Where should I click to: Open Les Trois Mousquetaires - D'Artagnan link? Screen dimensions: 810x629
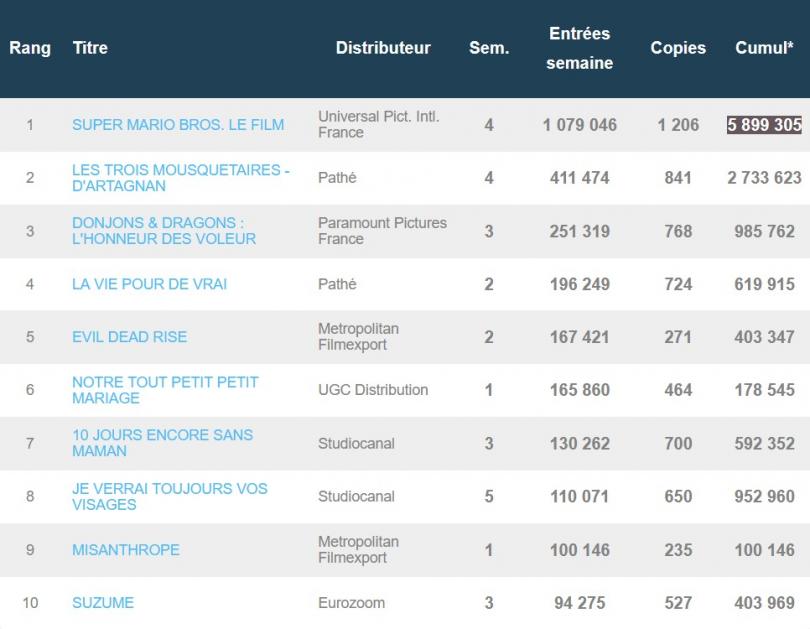point(181,178)
